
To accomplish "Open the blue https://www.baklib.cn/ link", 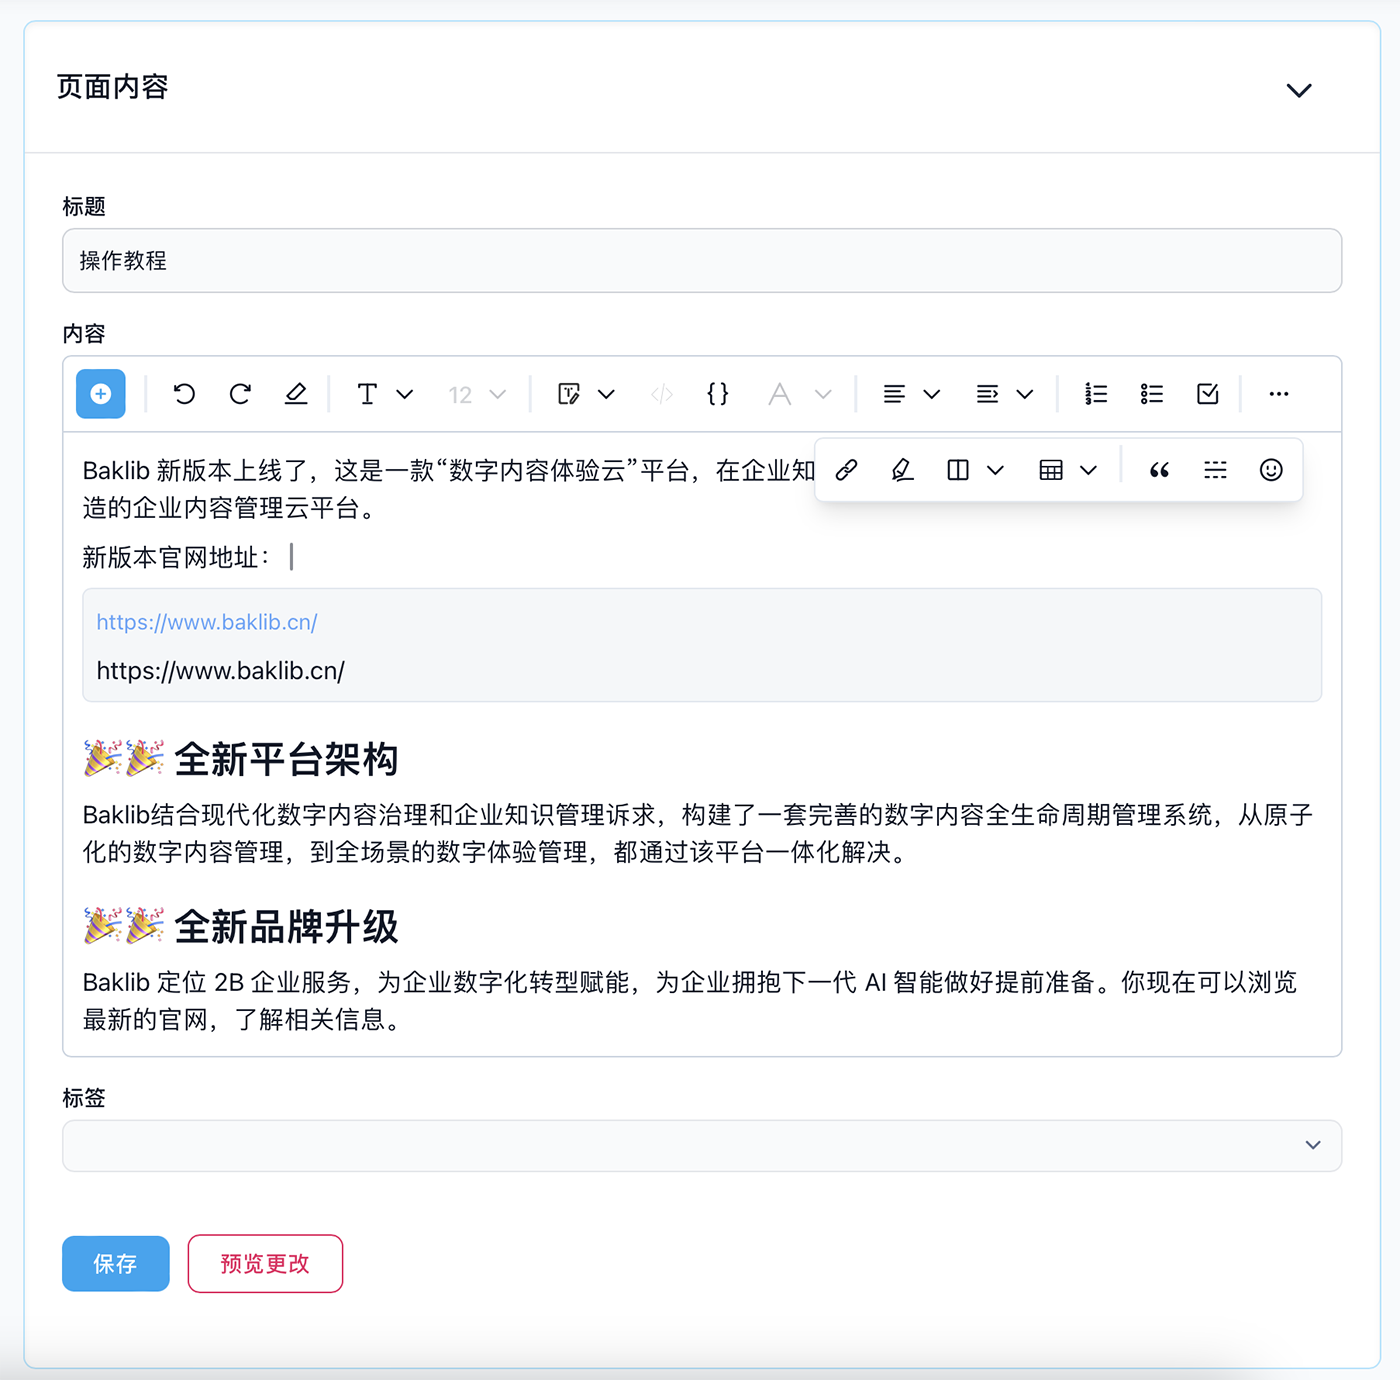I will pyautogui.click(x=207, y=622).
